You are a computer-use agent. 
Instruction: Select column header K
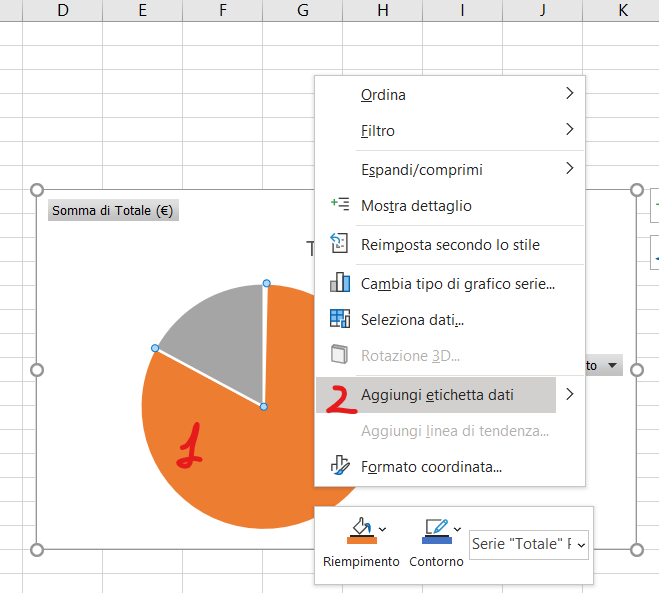(622, 10)
